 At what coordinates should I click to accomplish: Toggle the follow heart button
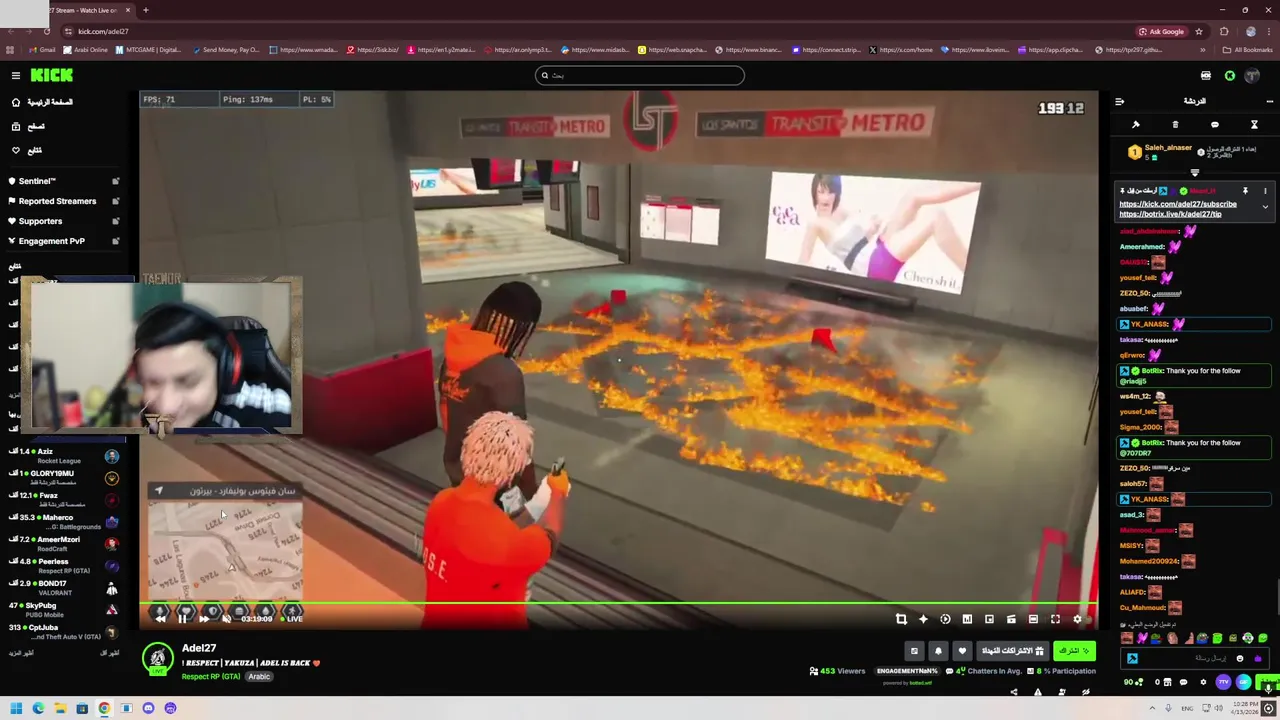tap(962, 651)
